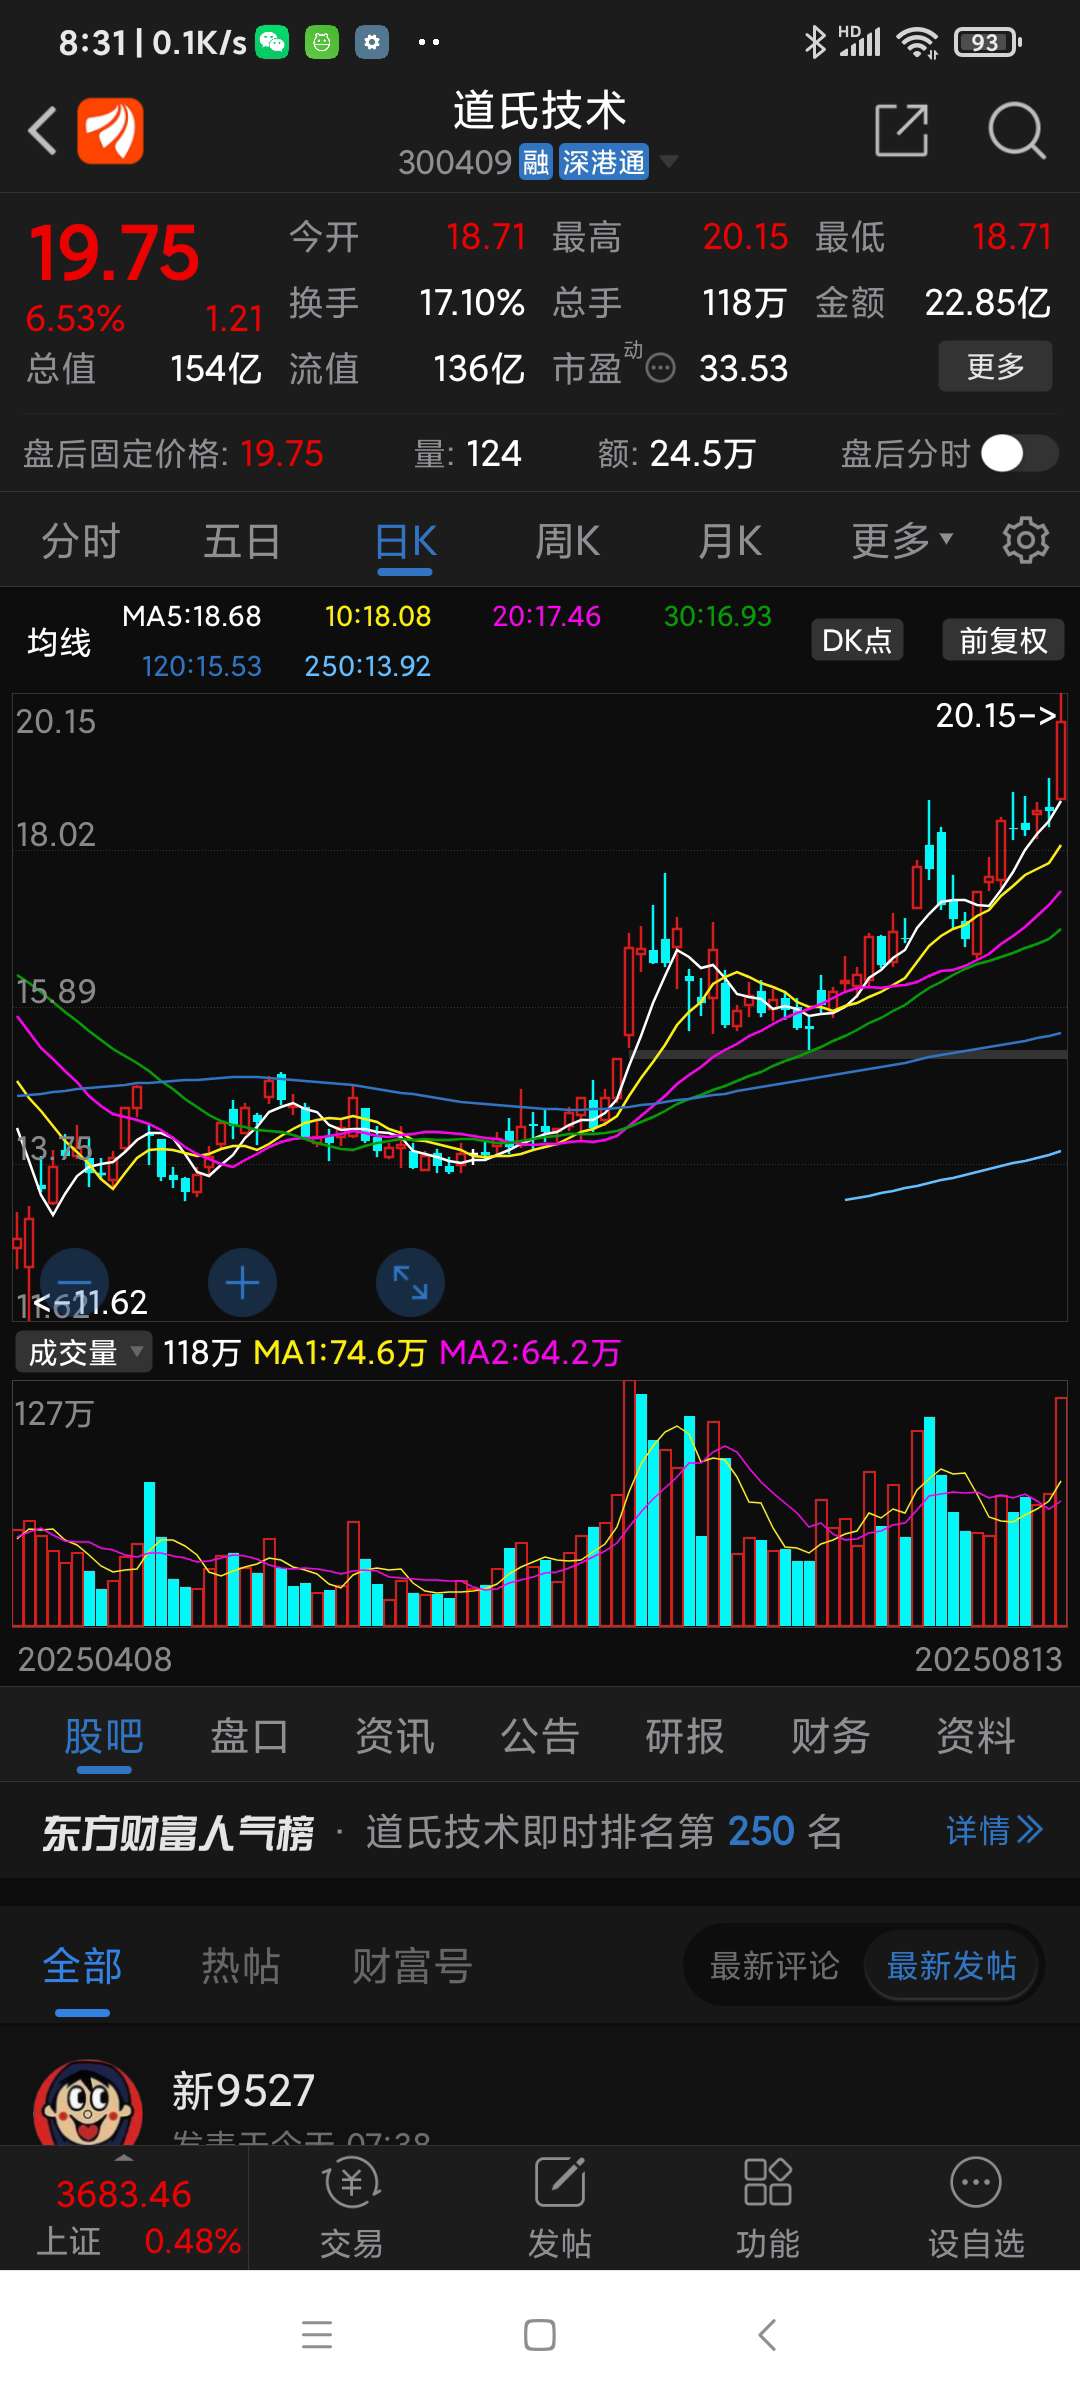
Task: Open the Eastmoney orange logo icon
Action: 110,131
